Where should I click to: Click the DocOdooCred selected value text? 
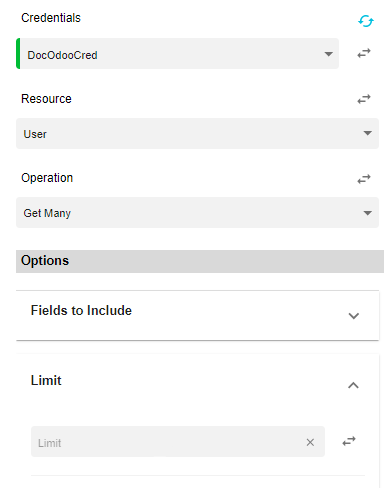pos(62,55)
